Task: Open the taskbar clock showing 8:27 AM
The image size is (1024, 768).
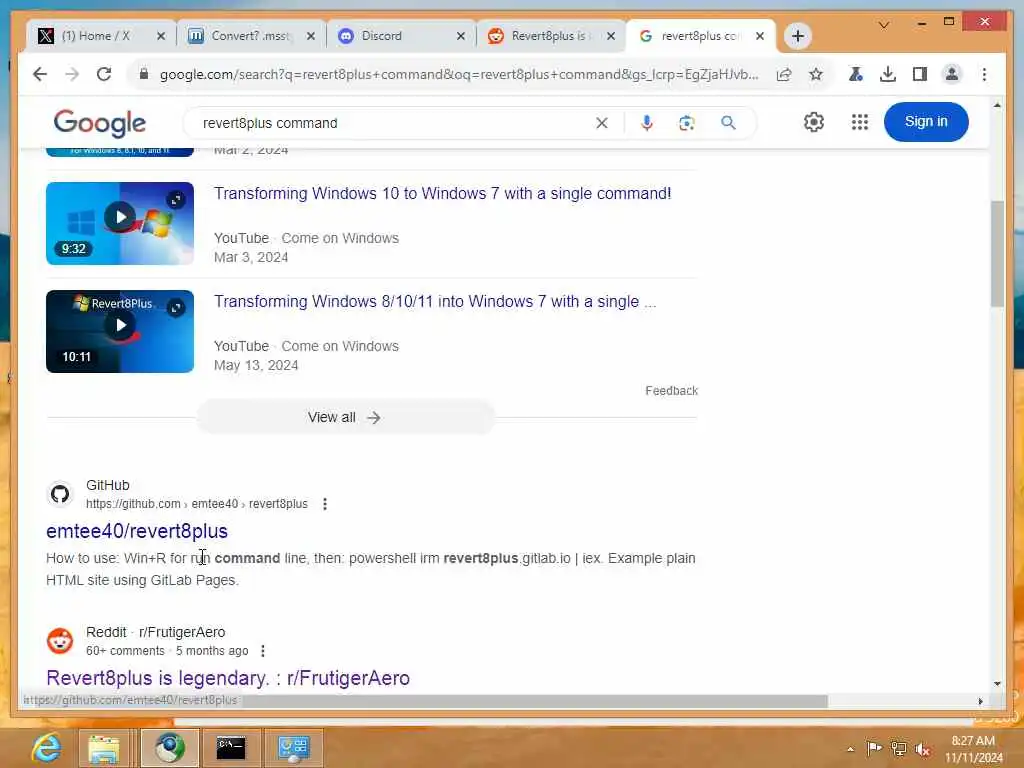Action: (973, 749)
